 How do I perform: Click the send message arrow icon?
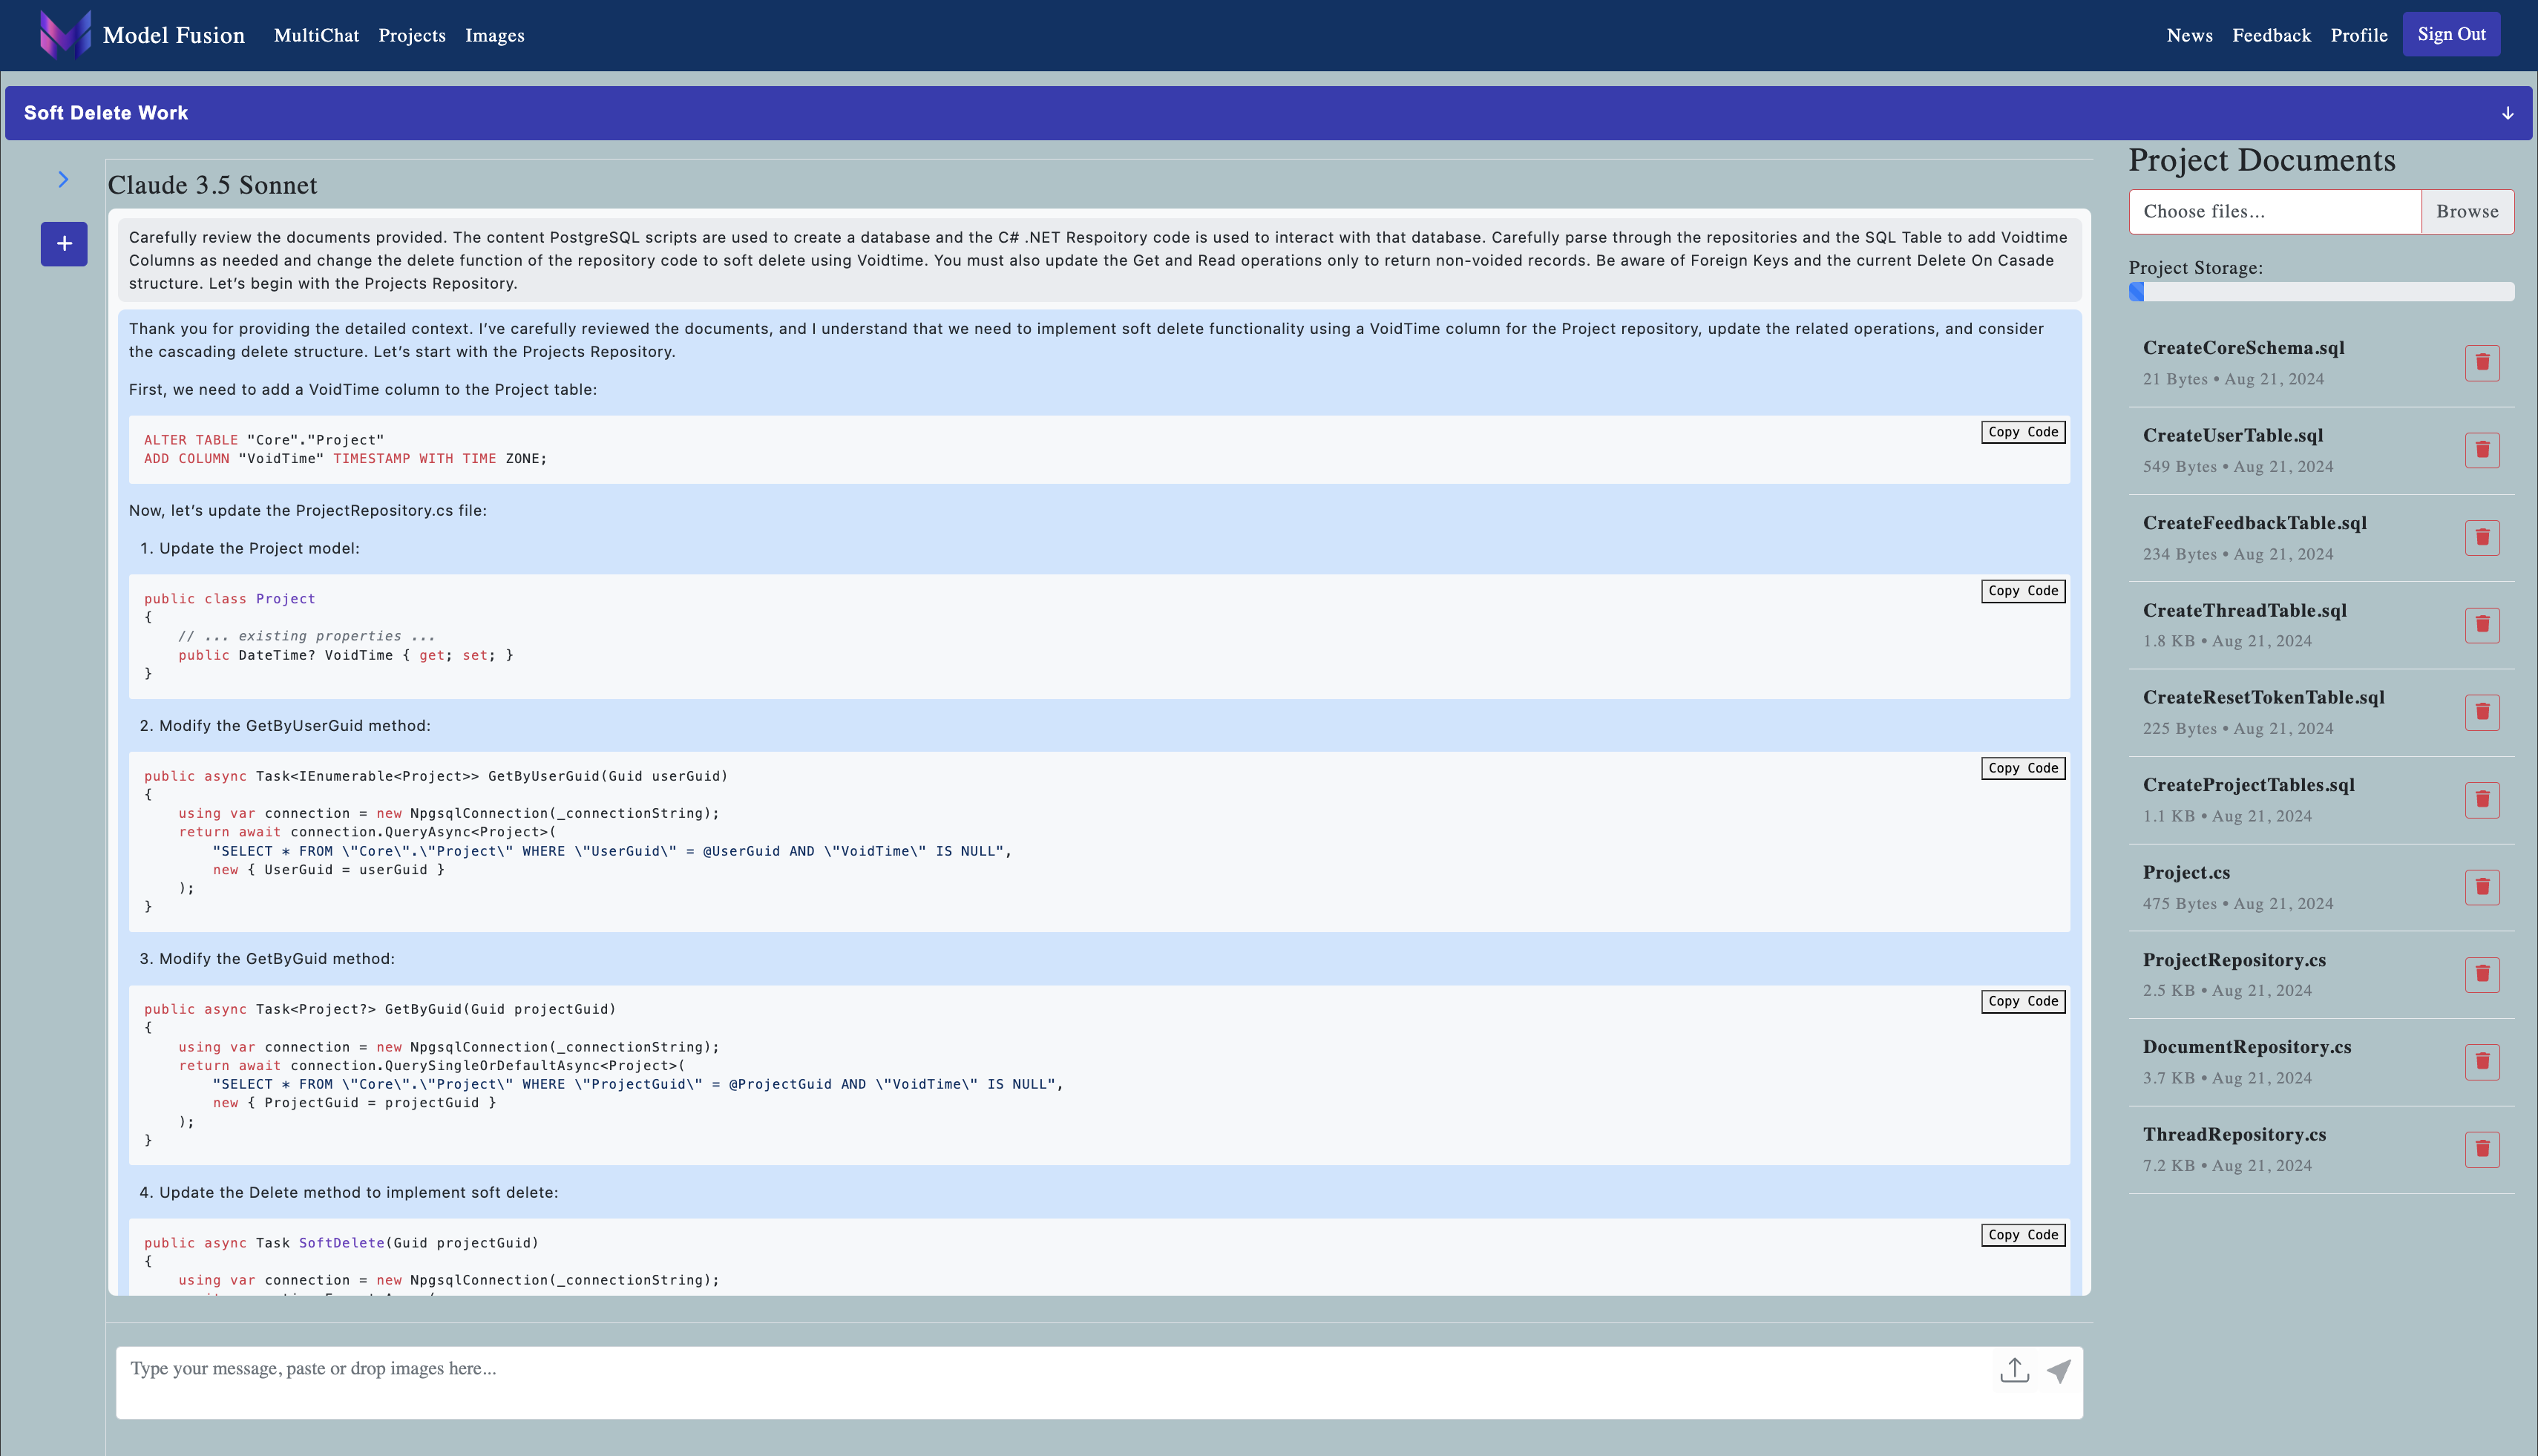[2058, 1371]
